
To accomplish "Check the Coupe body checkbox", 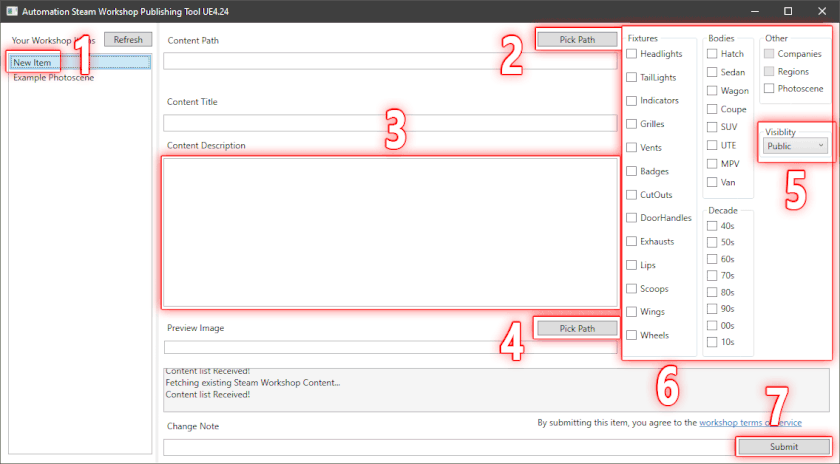I will tap(712, 109).
